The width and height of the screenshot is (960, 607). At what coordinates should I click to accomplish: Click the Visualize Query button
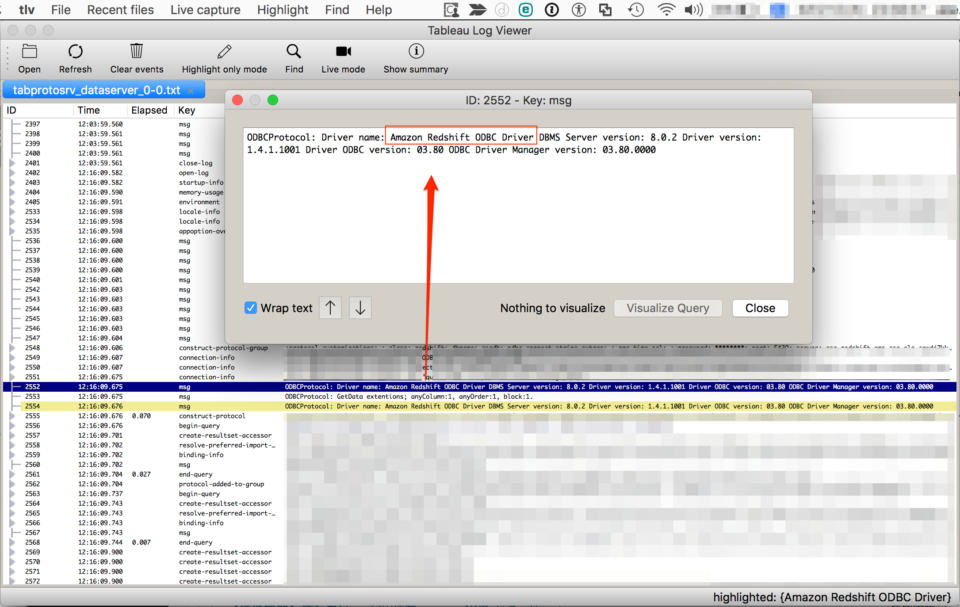coord(668,307)
